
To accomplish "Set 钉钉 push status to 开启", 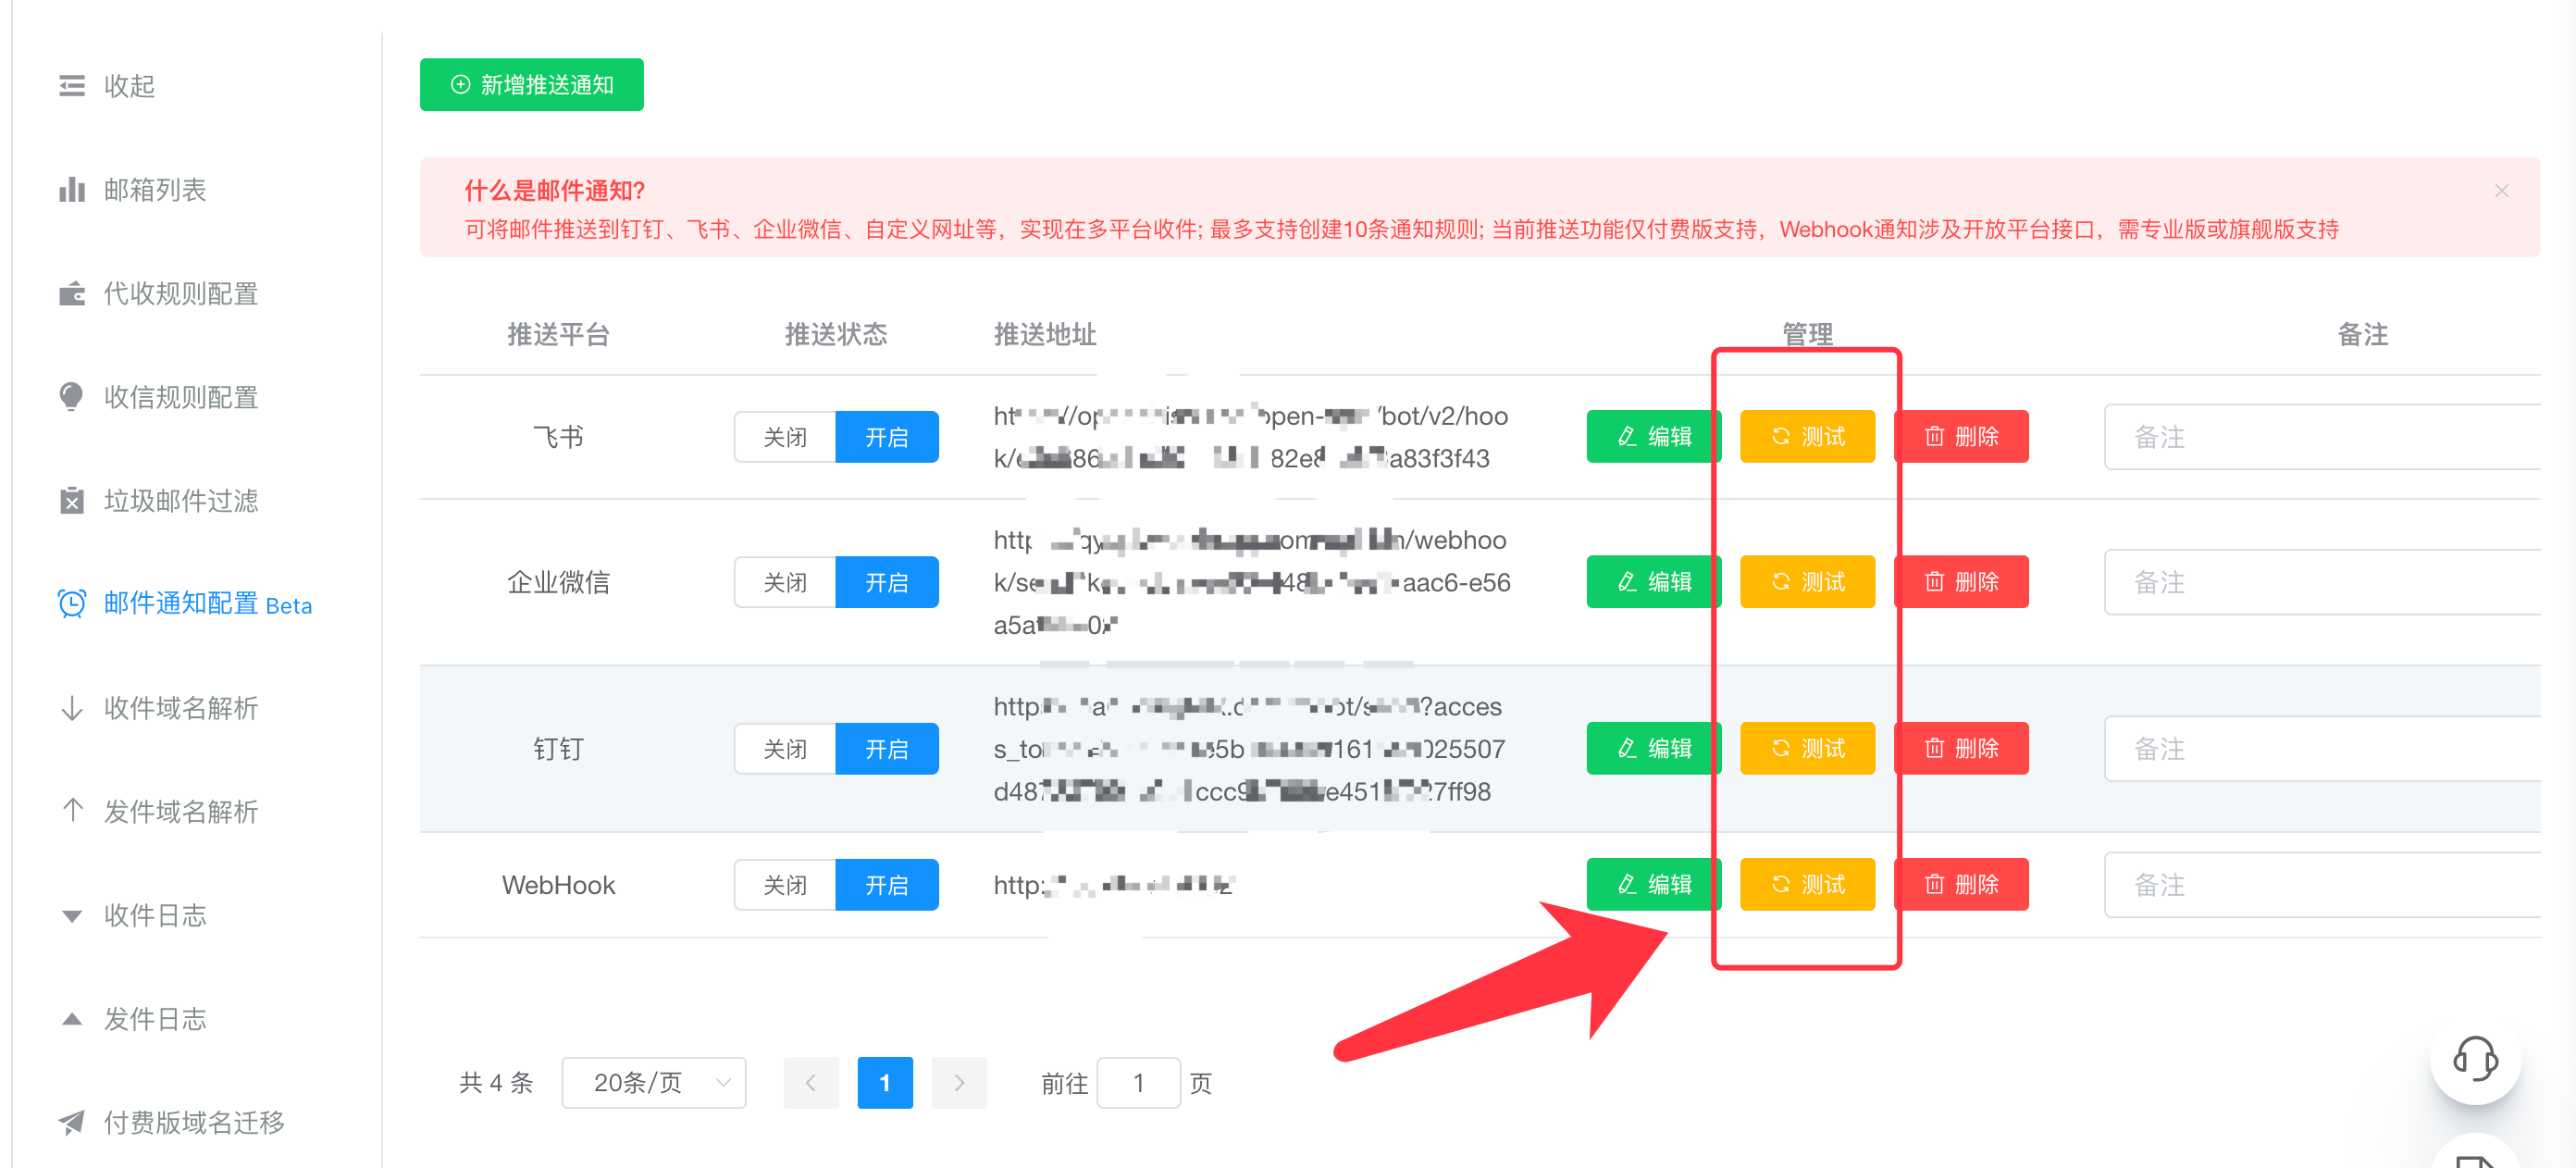I will (x=887, y=749).
